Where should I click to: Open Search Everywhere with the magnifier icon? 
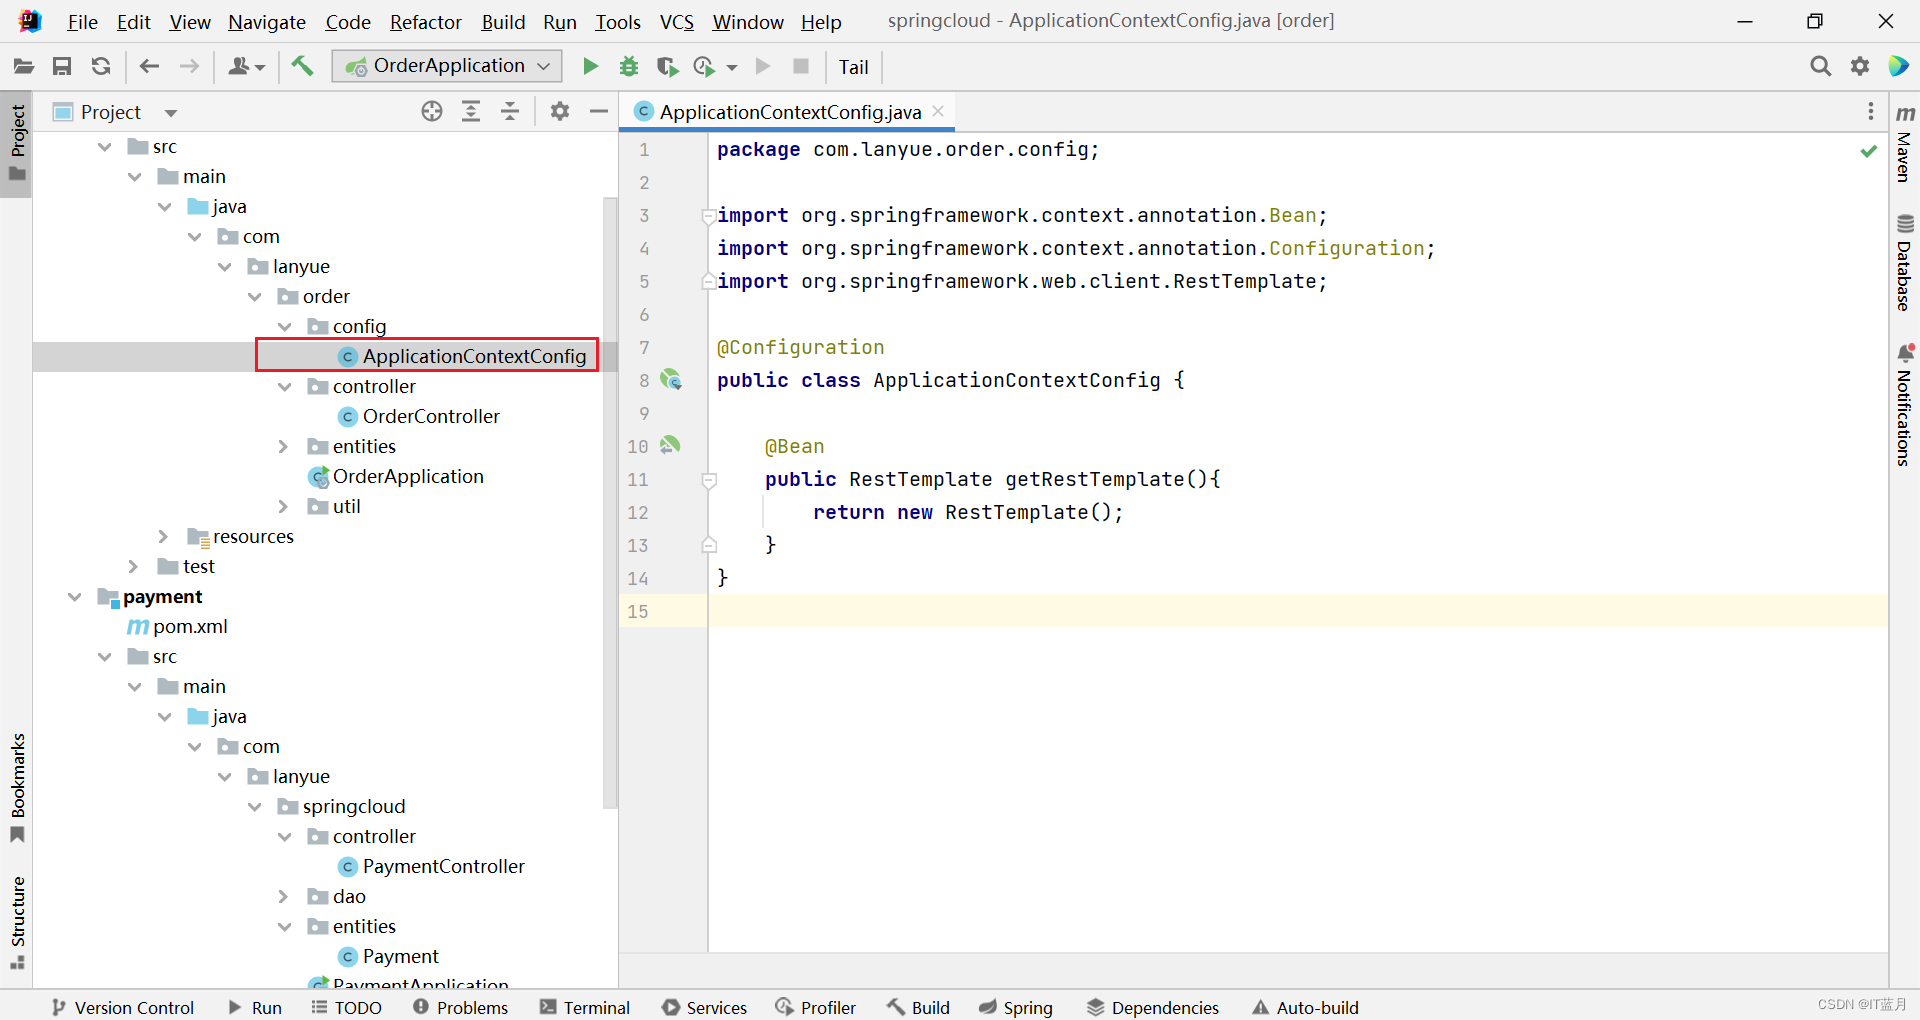(x=1820, y=66)
